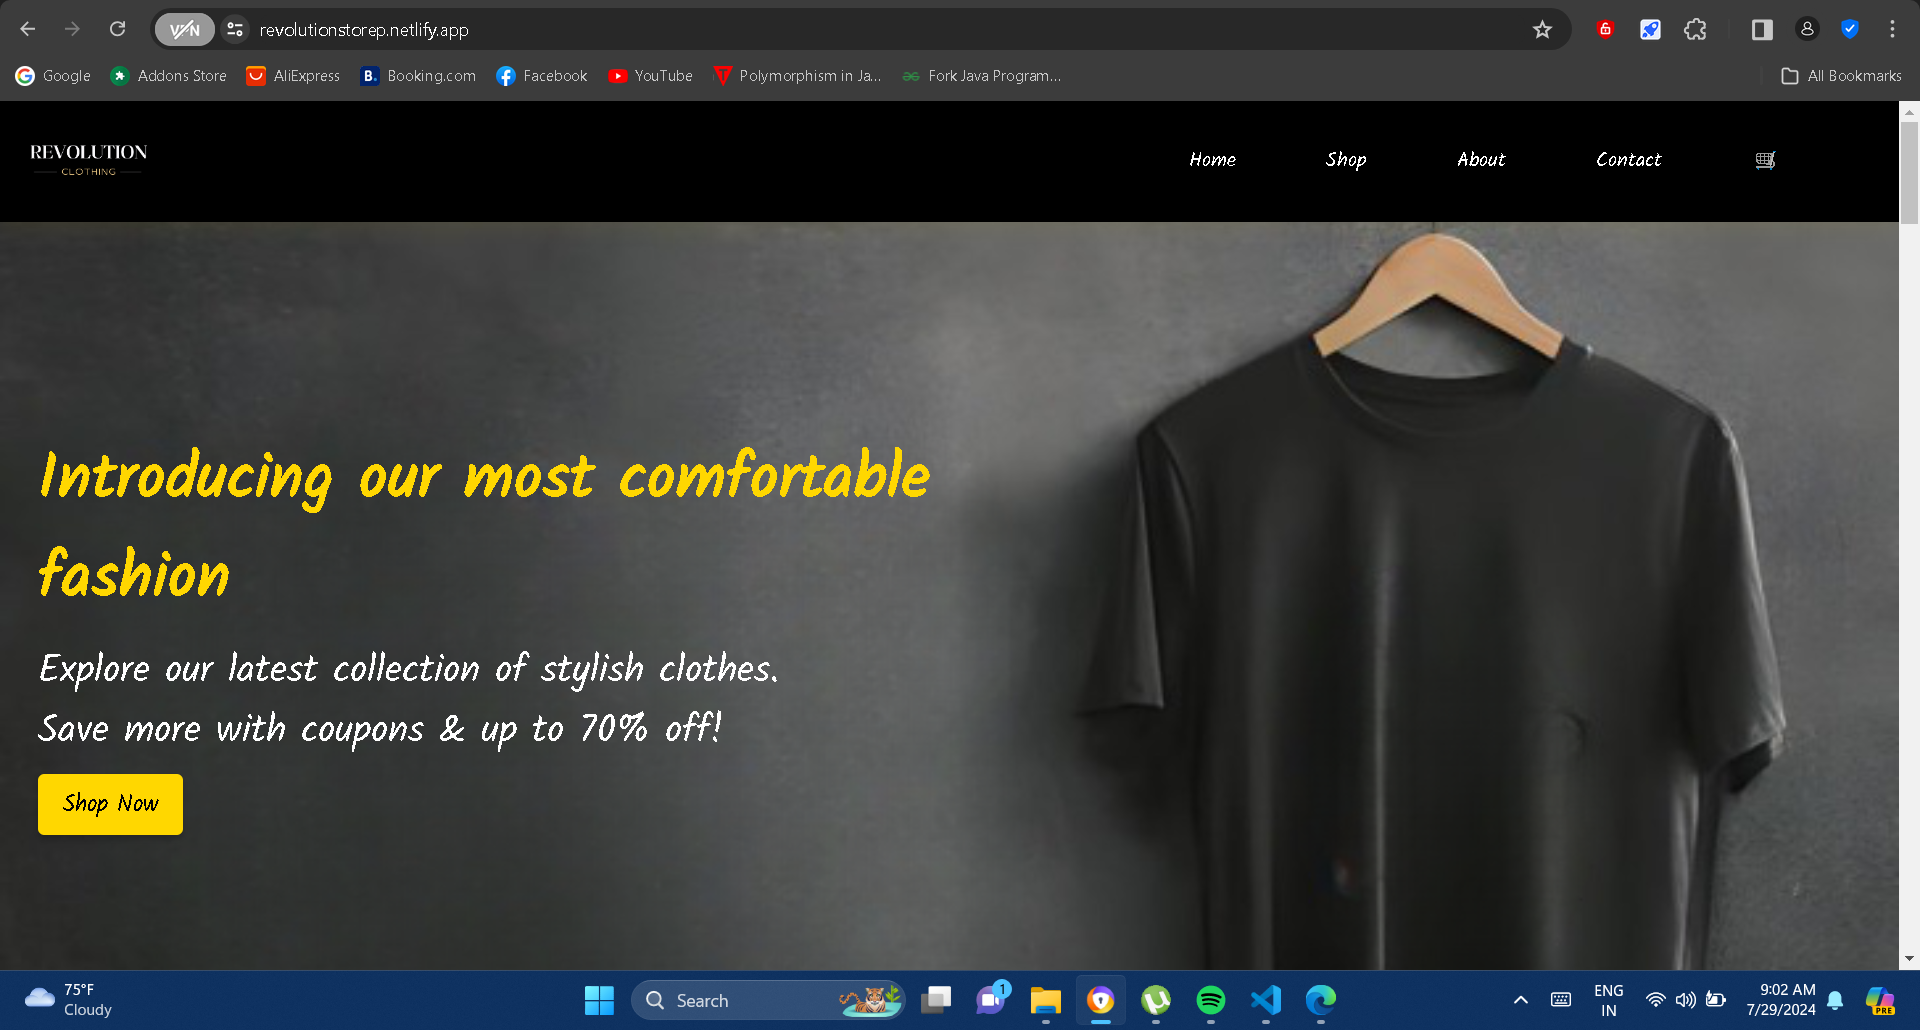Open the YouTube bookmark
The width and height of the screenshot is (1920, 1030).
coord(650,76)
